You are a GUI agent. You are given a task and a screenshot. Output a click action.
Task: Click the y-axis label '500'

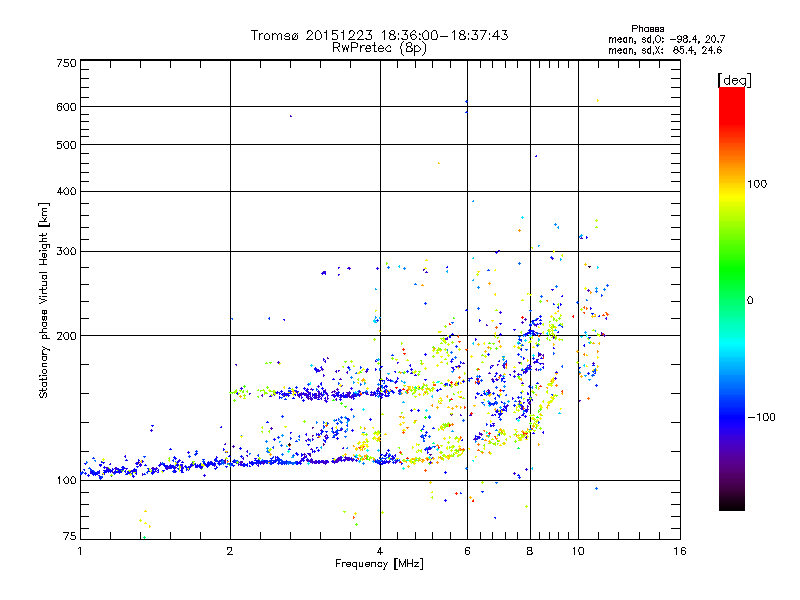(66, 145)
